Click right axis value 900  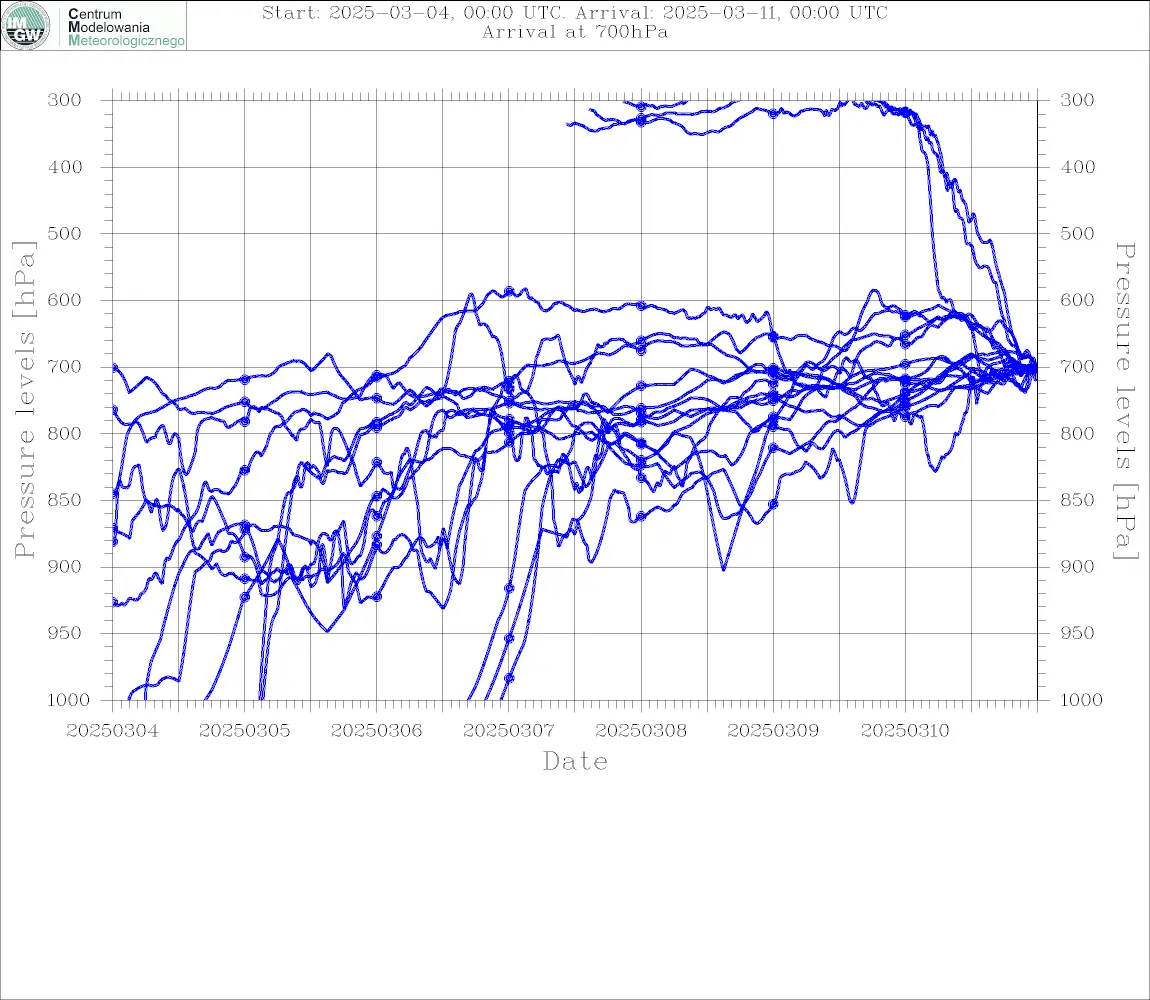click(1077, 566)
